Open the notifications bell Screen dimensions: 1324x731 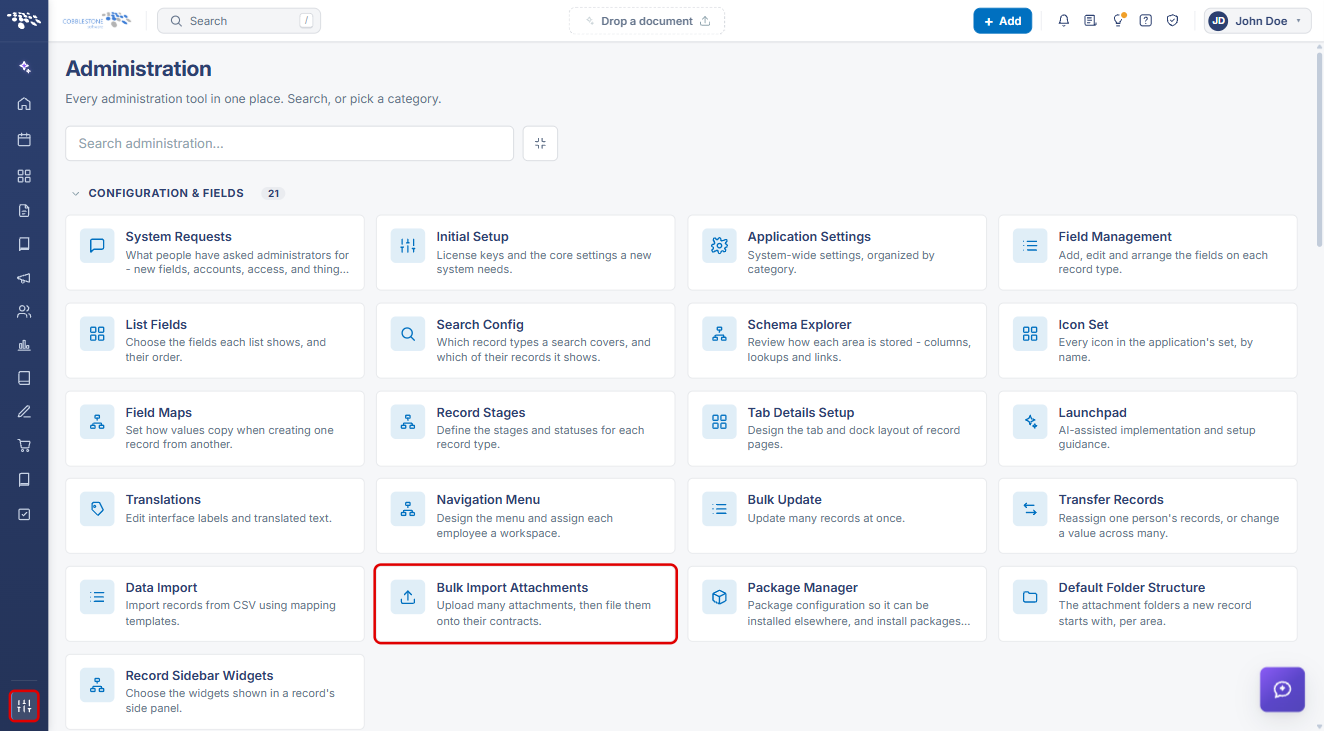point(1064,21)
